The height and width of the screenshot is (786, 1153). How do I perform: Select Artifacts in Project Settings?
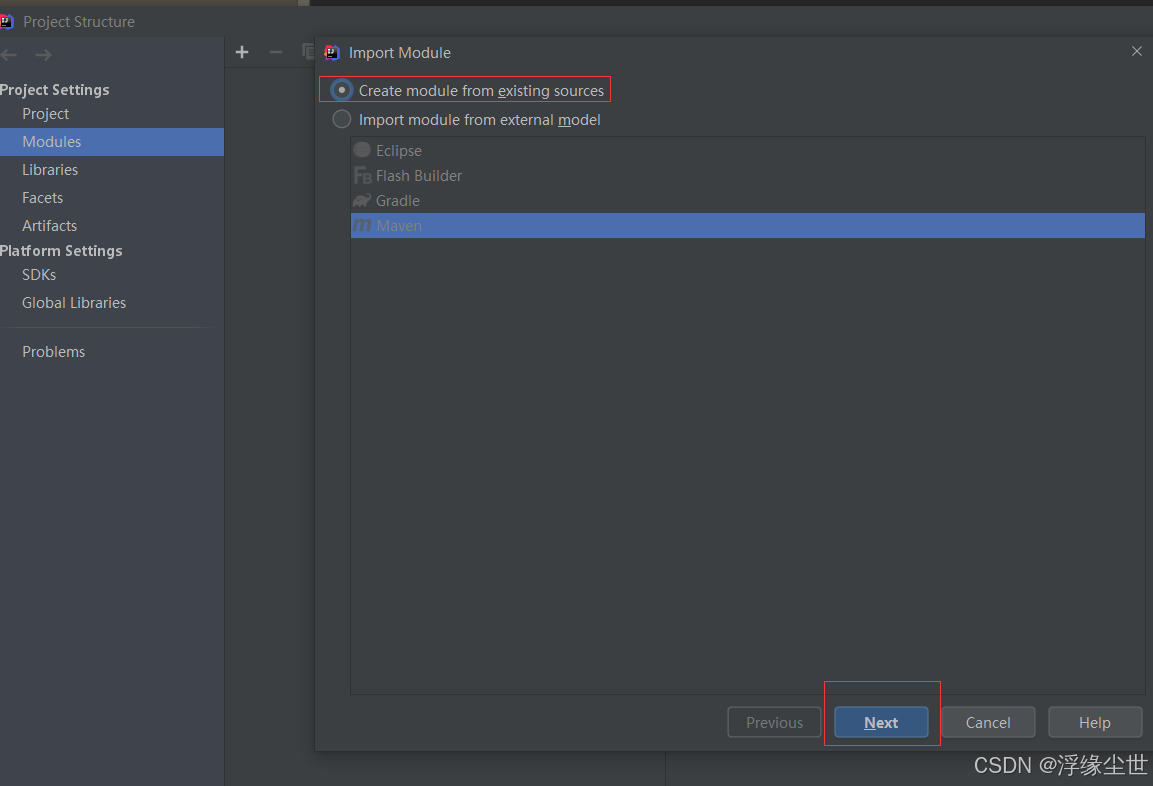(x=49, y=225)
